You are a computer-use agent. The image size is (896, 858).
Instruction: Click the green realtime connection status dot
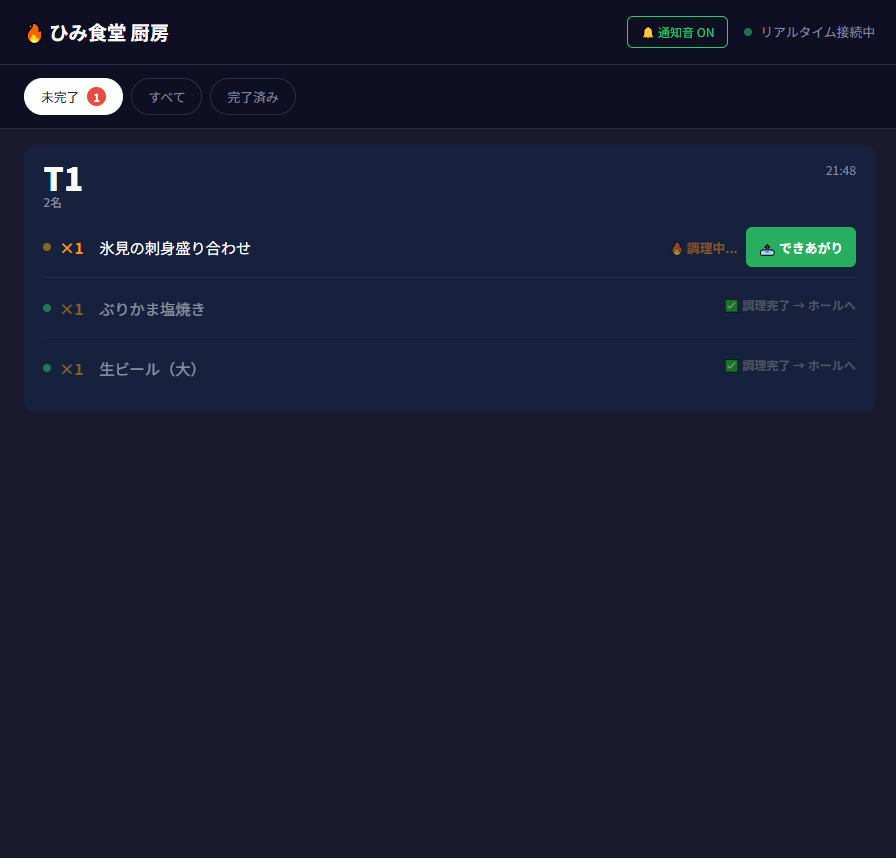click(x=747, y=32)
